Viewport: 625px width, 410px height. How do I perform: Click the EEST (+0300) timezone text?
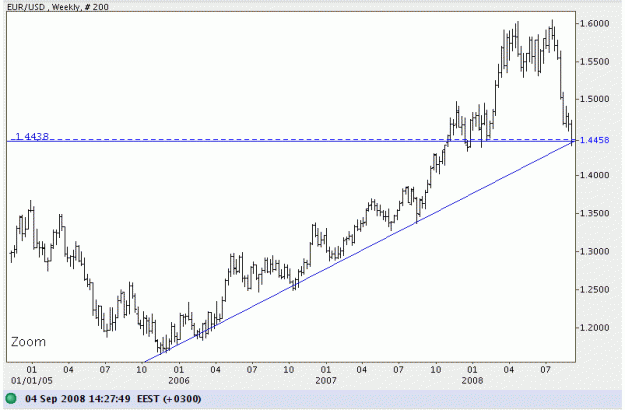tap(169, 398)
